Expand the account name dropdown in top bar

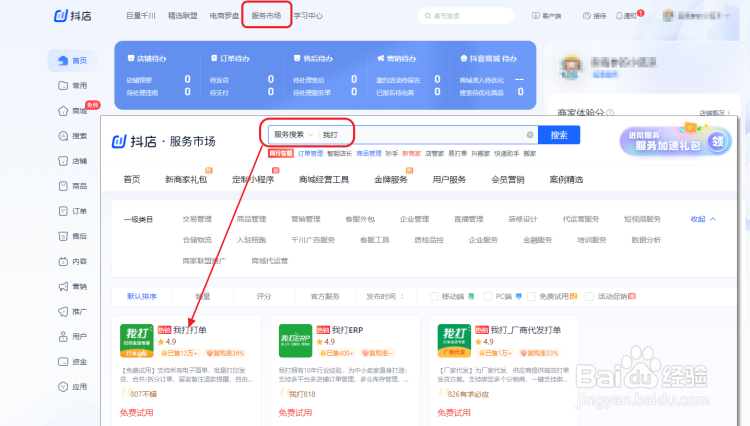(x=728, y=16)
